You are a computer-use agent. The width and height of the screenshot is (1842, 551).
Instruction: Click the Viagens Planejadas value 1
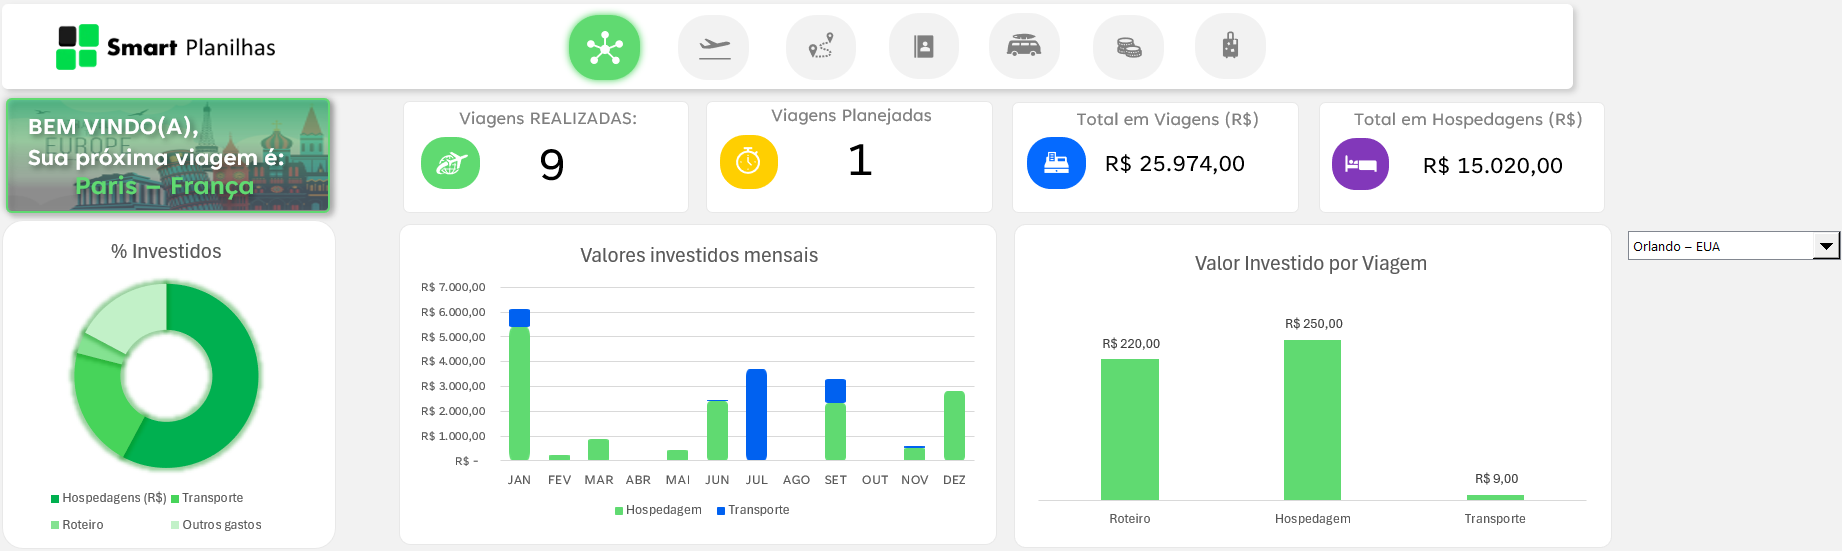coord(860,160)
